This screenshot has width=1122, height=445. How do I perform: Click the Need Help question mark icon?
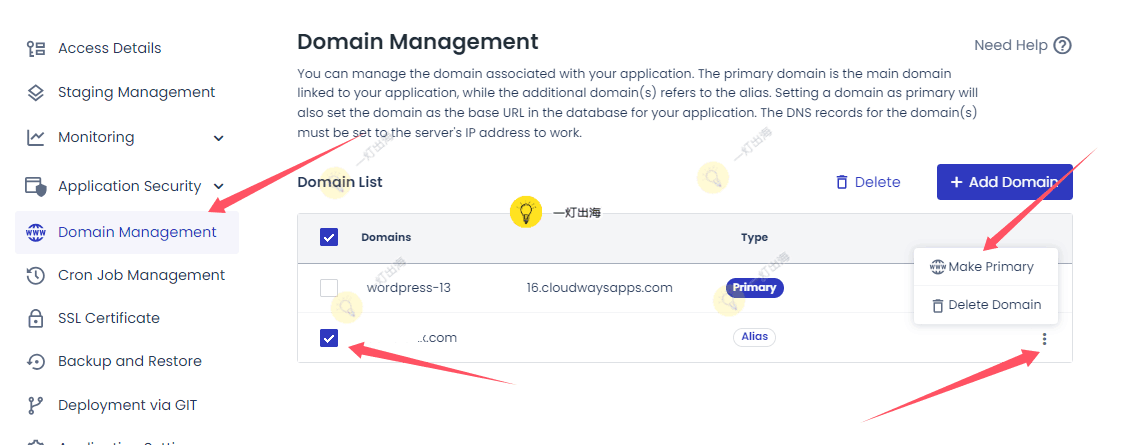click(x=1062, y=45)
